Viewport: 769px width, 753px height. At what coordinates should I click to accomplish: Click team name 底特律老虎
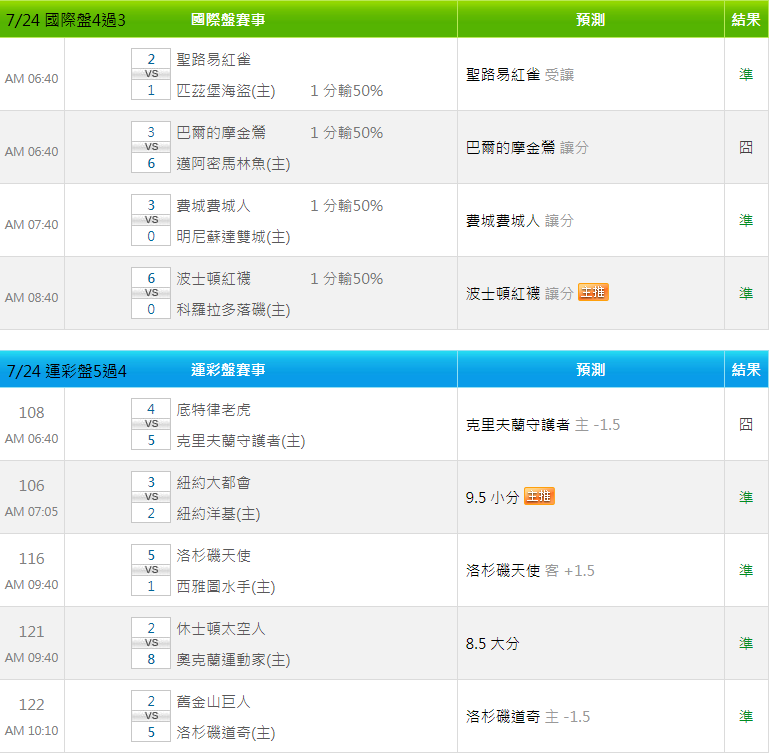coord(213,410)
